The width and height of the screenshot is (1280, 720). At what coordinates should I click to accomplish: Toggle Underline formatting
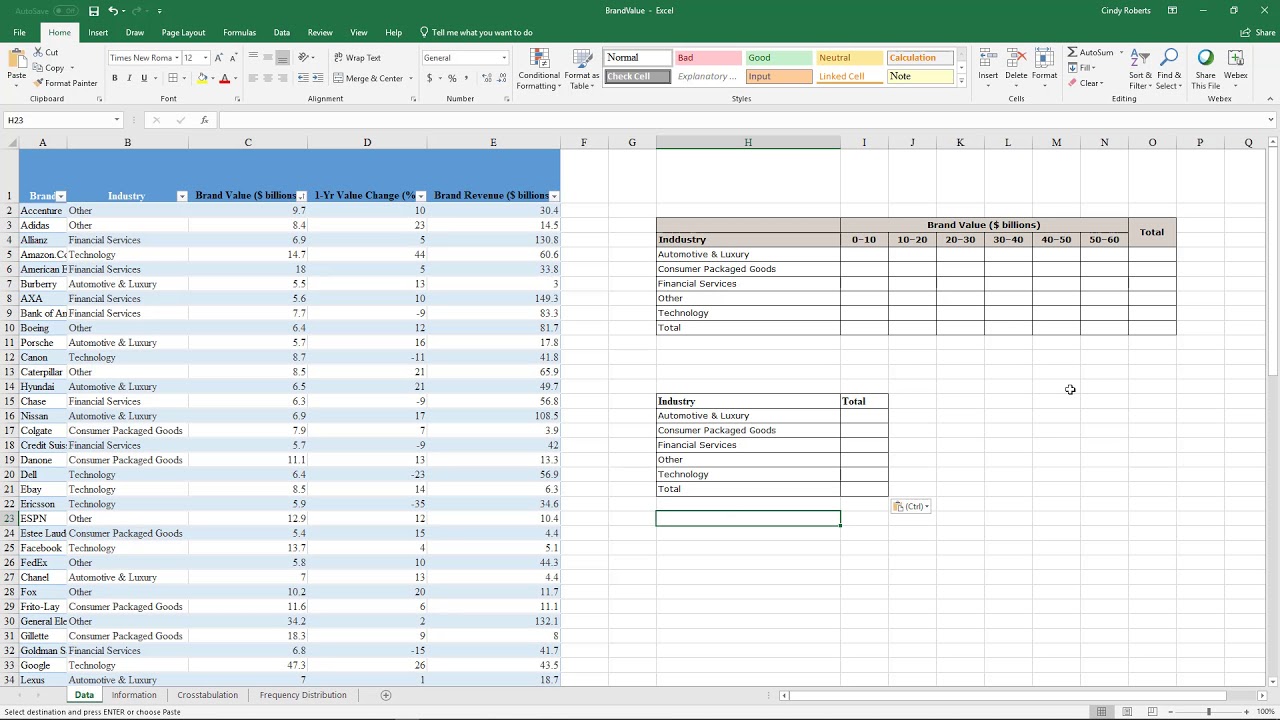point(144,78)
